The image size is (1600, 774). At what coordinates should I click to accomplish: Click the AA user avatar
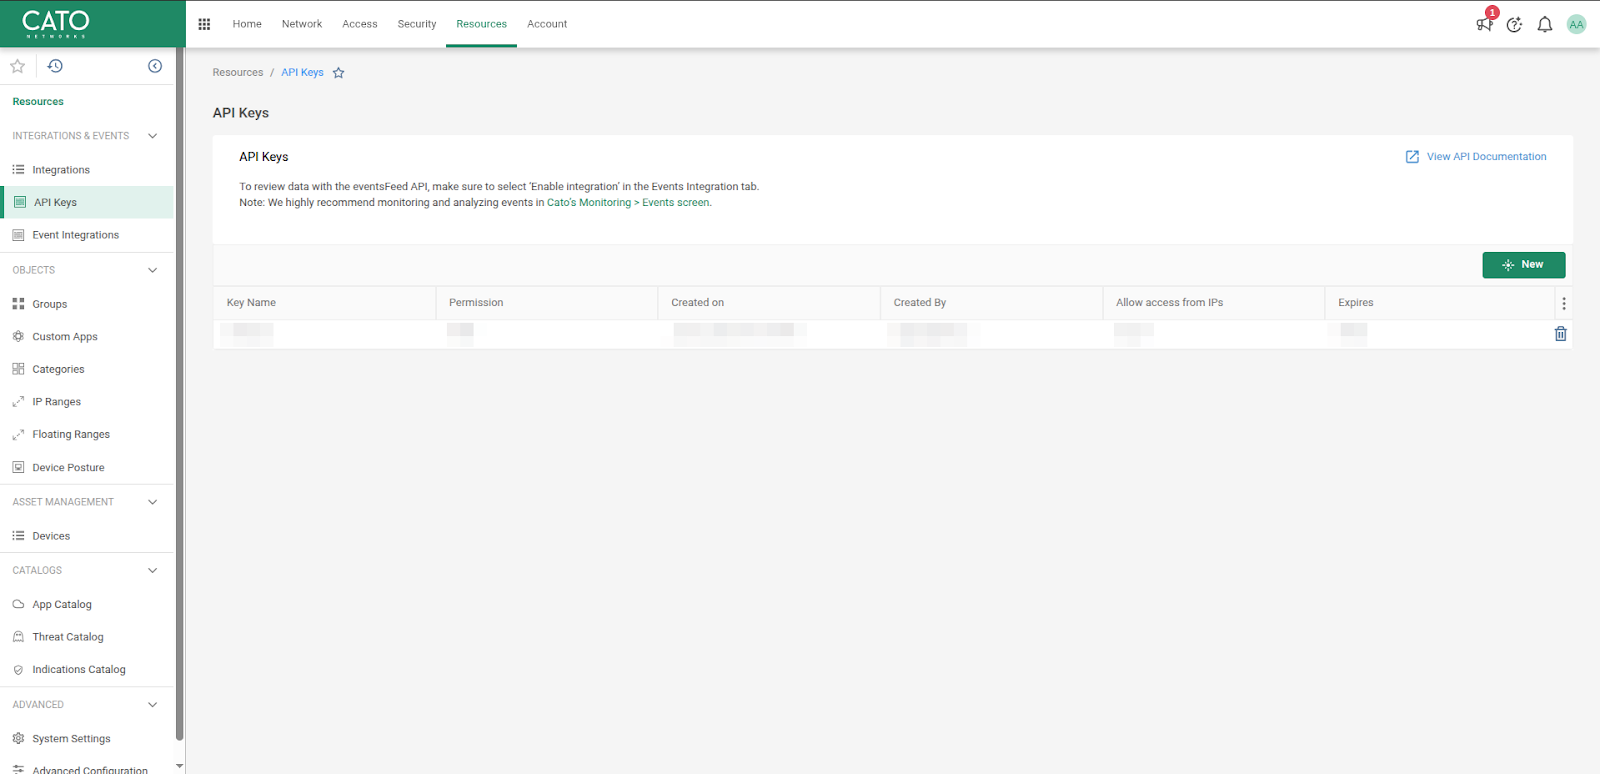(1576, 24)
